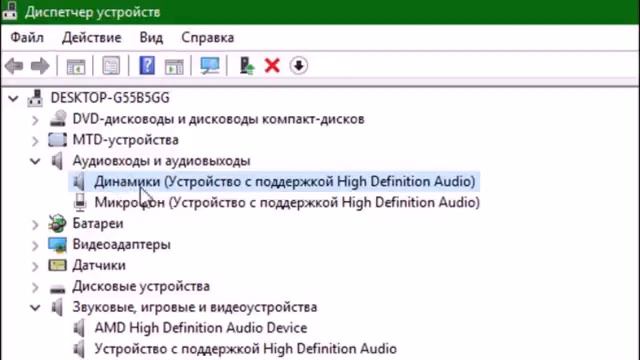The width and height of the screenshot is (640, 360).
Task: Expand the Дисковые устройства node
Action: pos(35,287)
